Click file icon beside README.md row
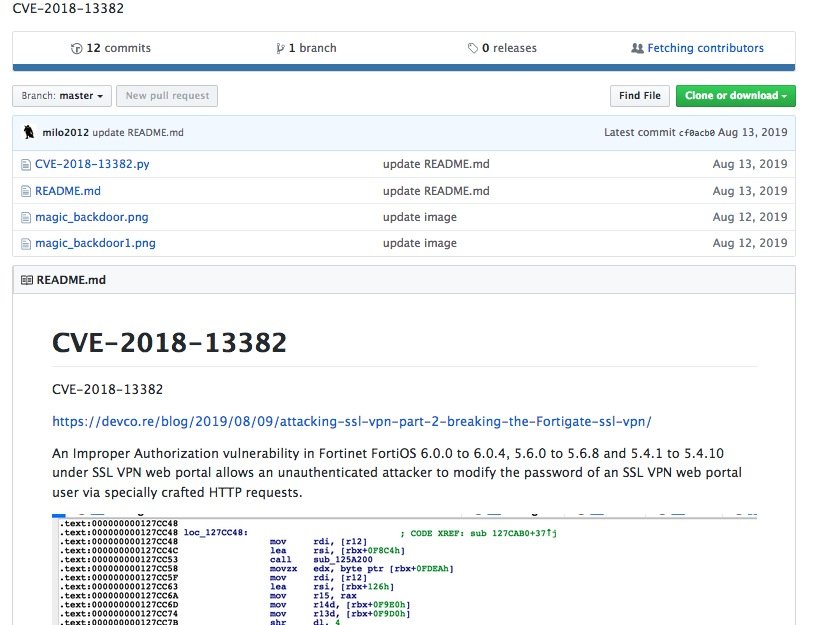Screen dimensions: 816x625 (x=26, y=192)
